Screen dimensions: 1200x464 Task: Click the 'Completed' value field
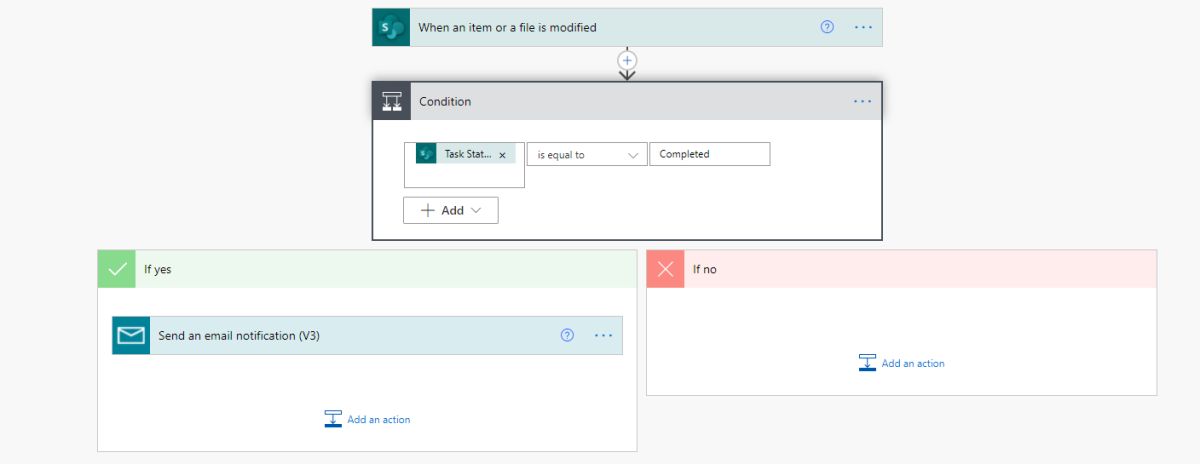pyautogui.click(x=710, y=154)
